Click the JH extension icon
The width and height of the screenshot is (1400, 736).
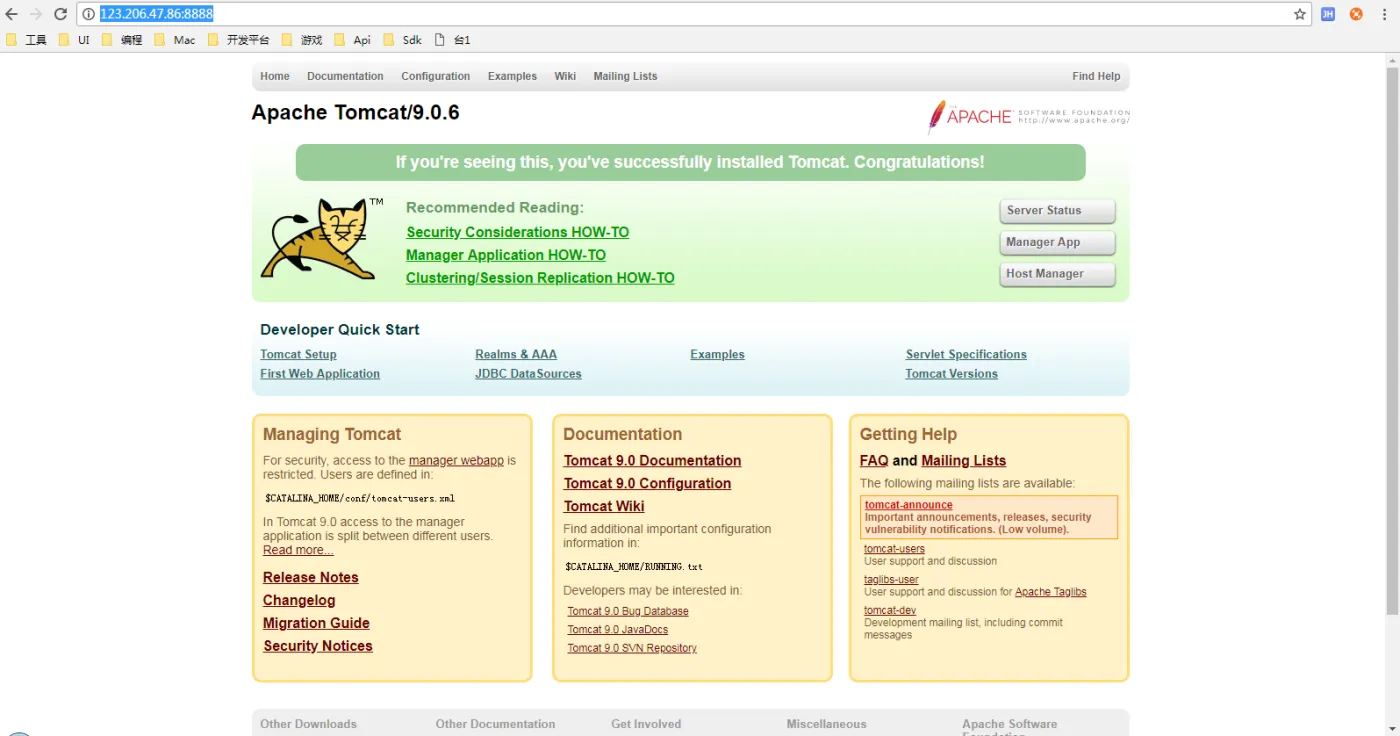[x=1328, y=14]
